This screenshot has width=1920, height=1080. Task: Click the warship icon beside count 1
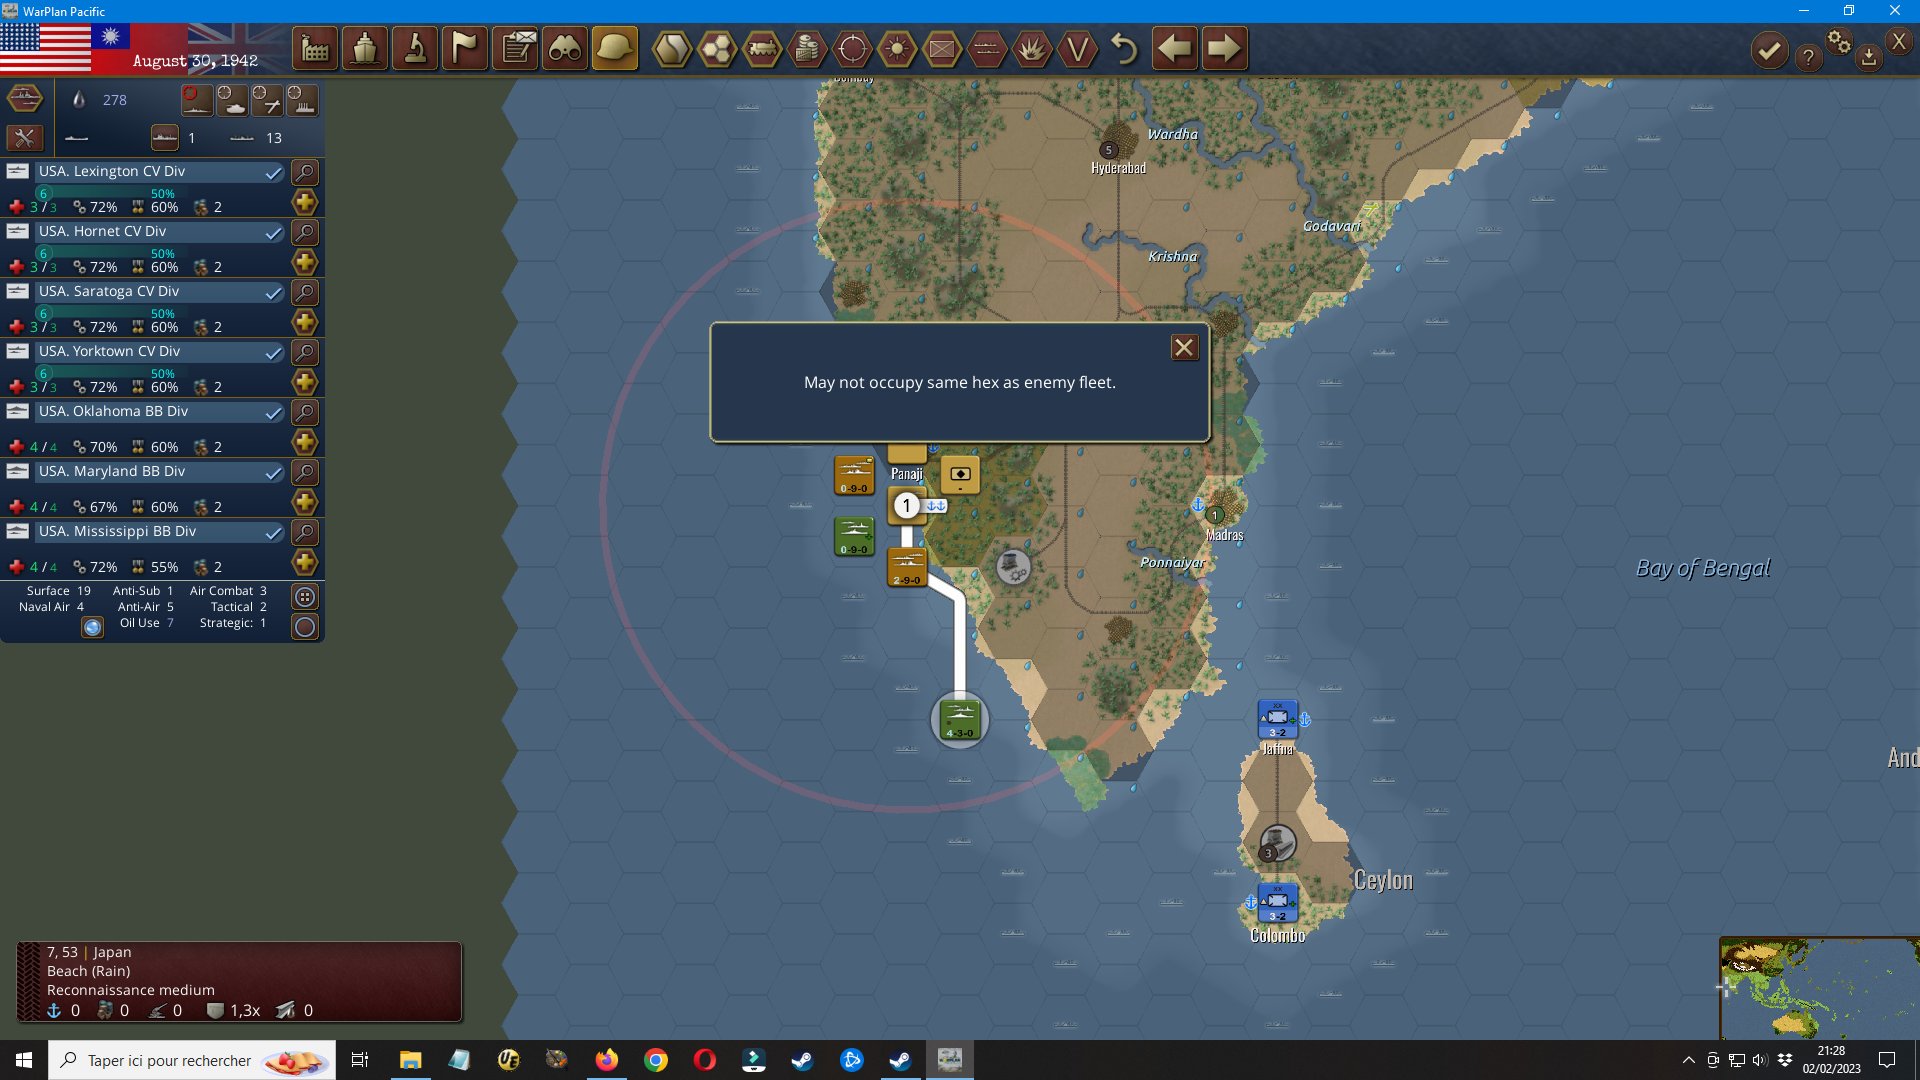point(165,138)
